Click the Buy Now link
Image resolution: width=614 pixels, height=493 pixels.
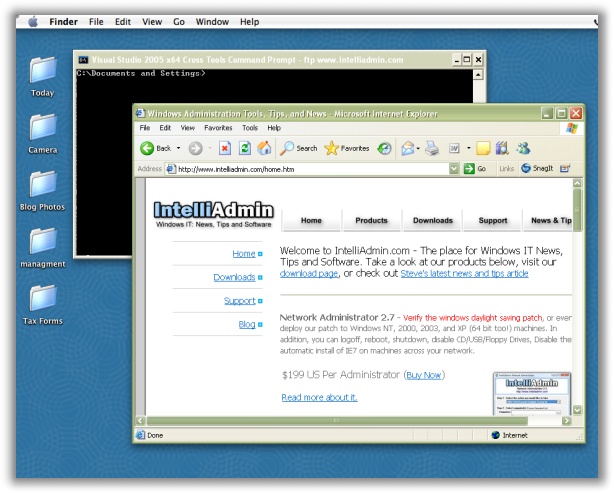coord(424,376)
